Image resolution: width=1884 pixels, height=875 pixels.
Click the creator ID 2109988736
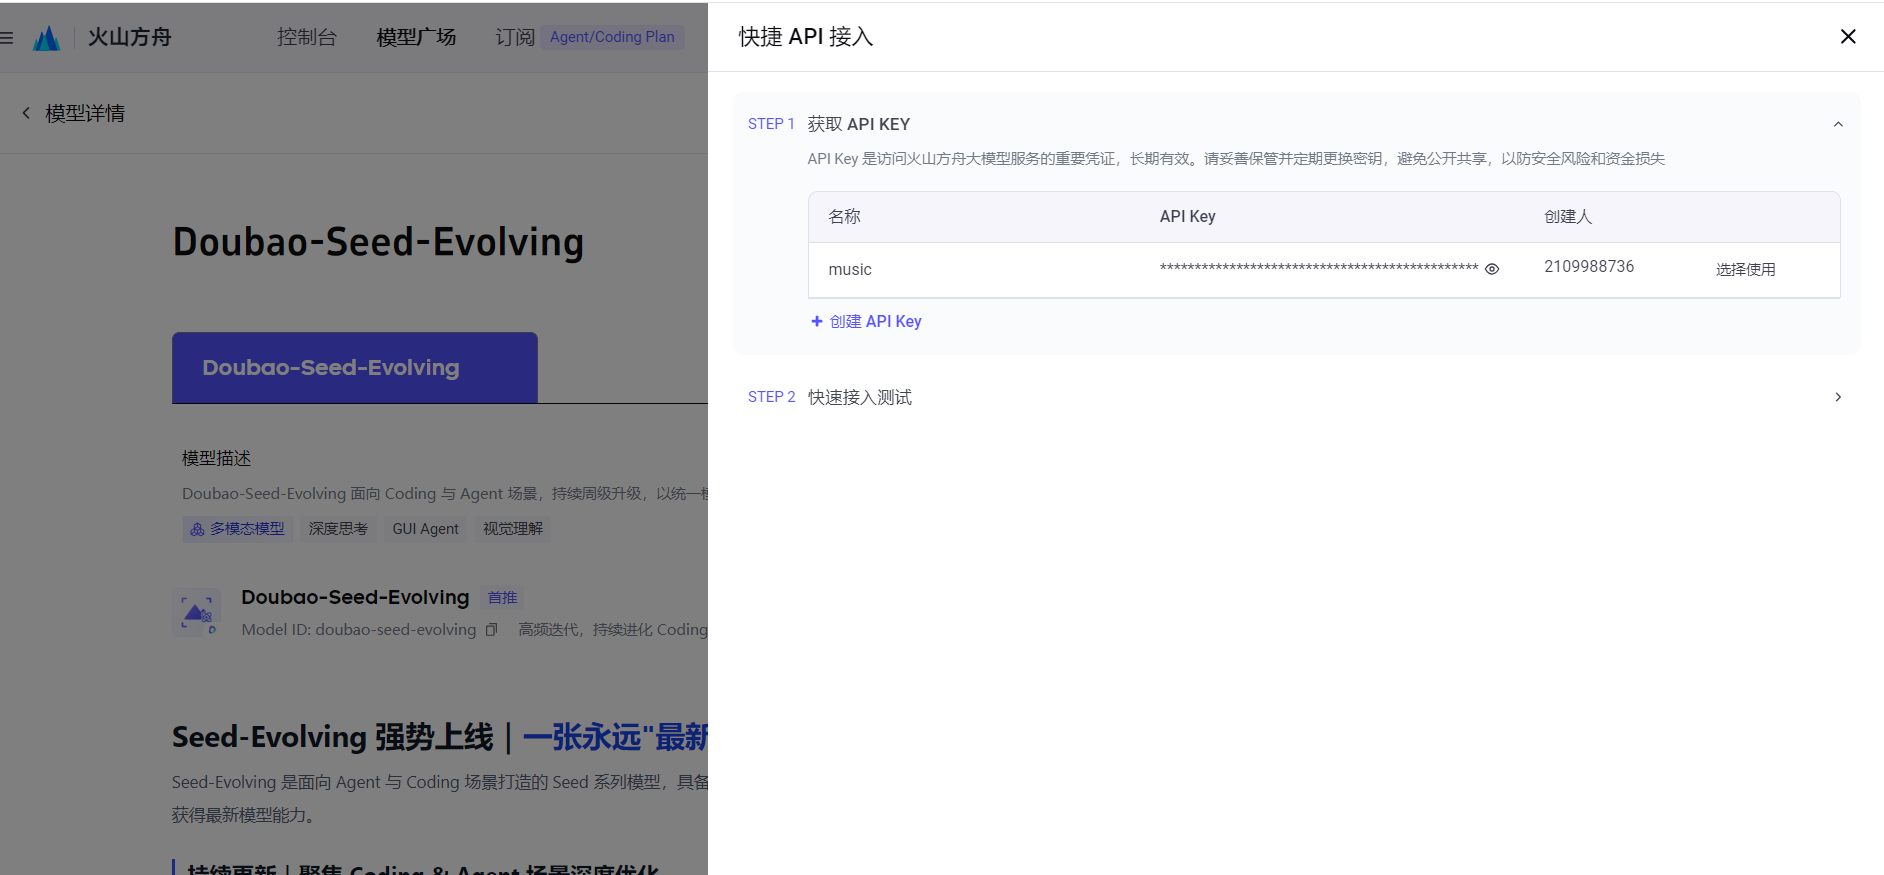tap(1589, 266)
